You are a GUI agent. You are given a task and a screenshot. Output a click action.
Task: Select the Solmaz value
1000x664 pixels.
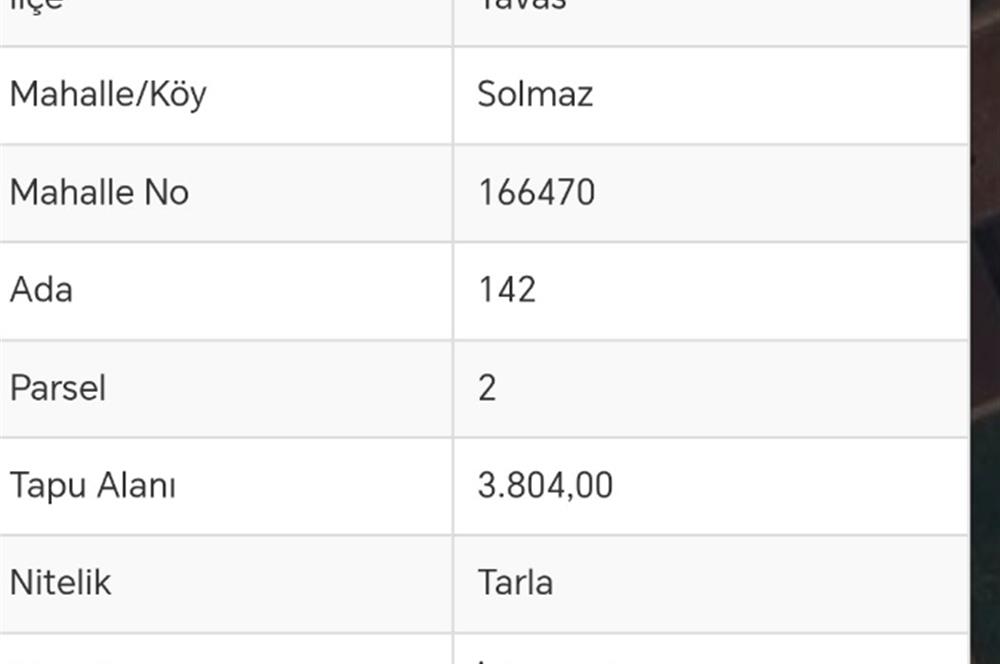[535, 95]
